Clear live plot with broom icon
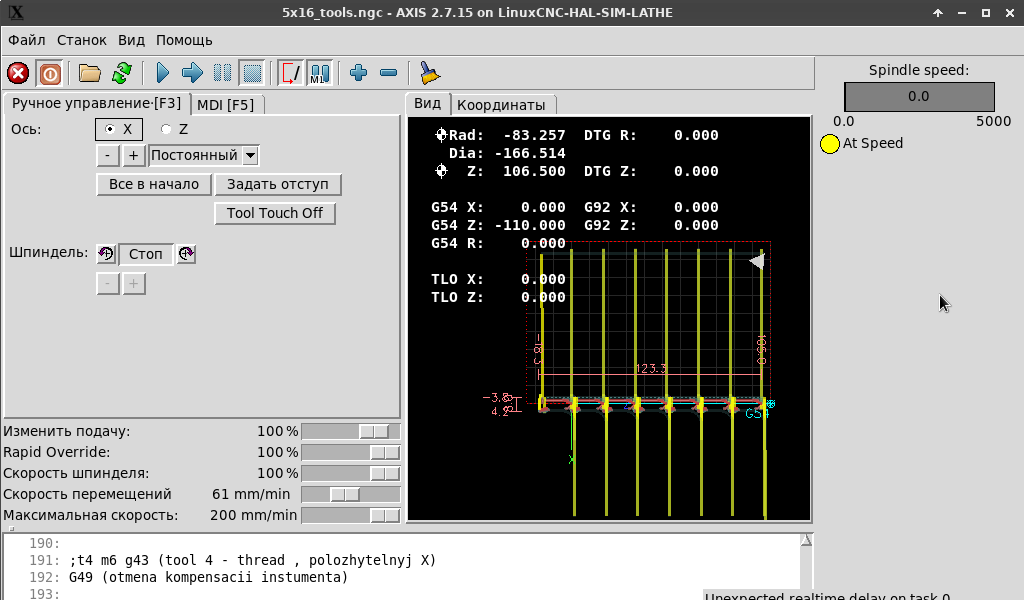The image size is (1024, 600). (x=429, y=73)
